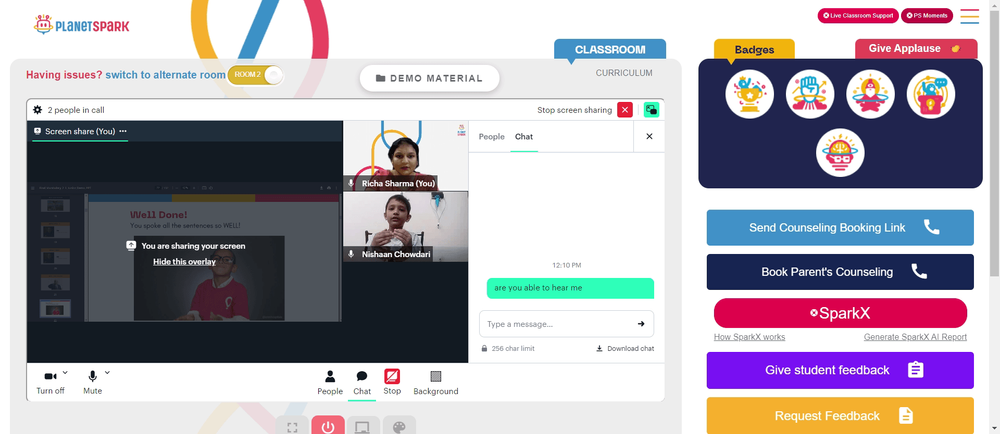Launch SparkX button
1000x434 pixels.
coord(840,314)
